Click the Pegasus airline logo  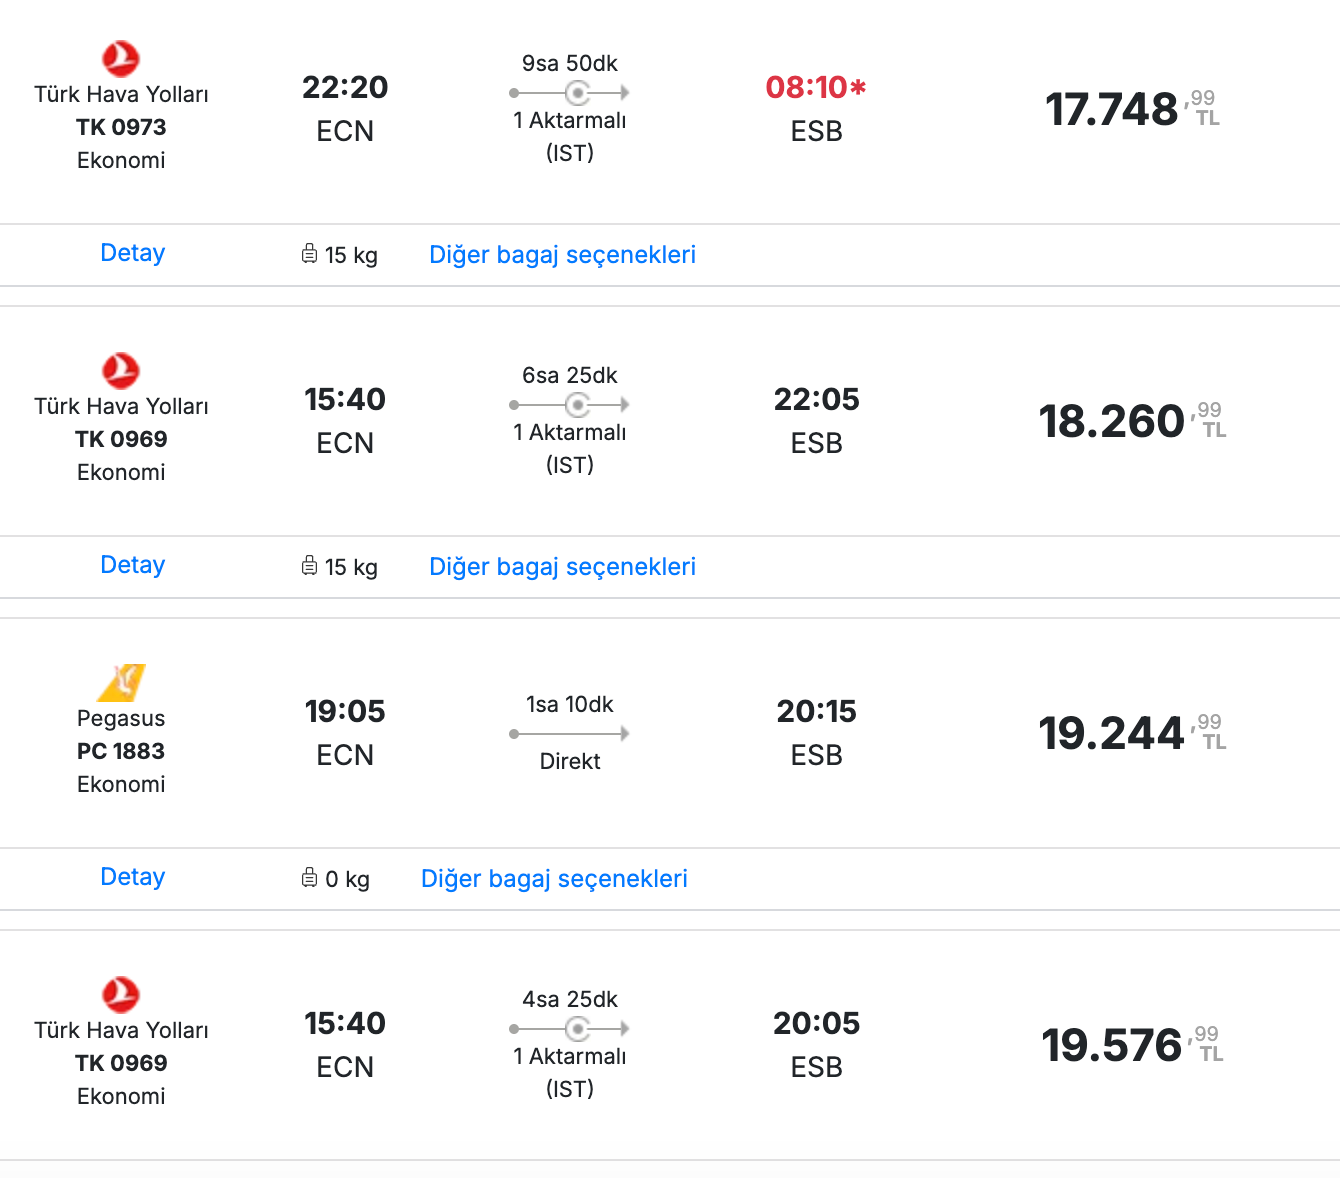point(121,682)
